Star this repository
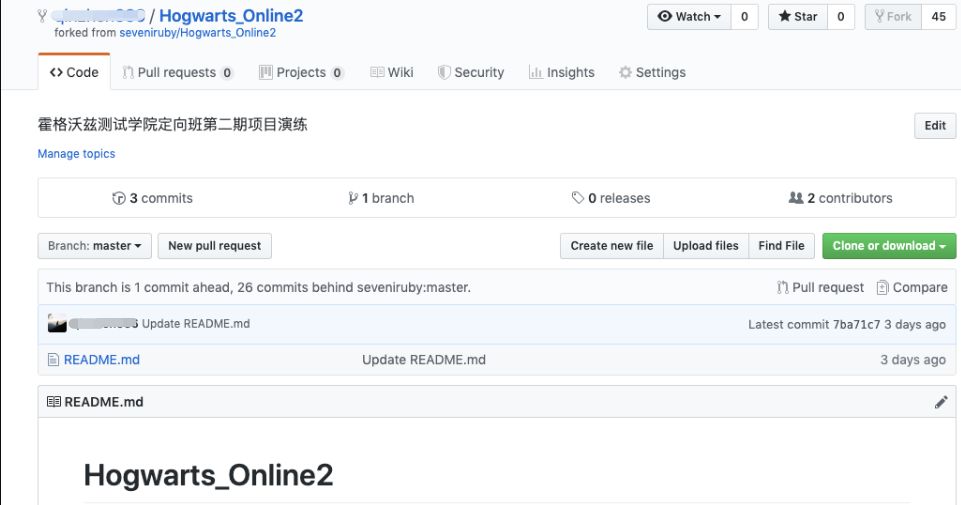The image size is (961, 505). 798,17
